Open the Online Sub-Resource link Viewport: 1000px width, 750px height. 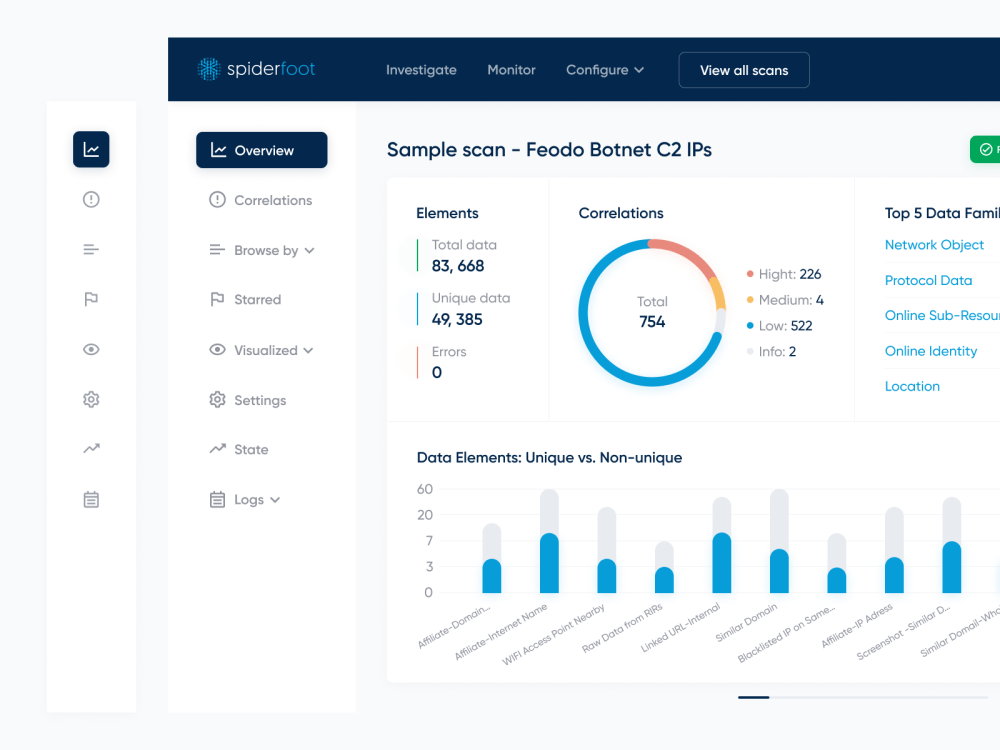click(x=942, y=316)
